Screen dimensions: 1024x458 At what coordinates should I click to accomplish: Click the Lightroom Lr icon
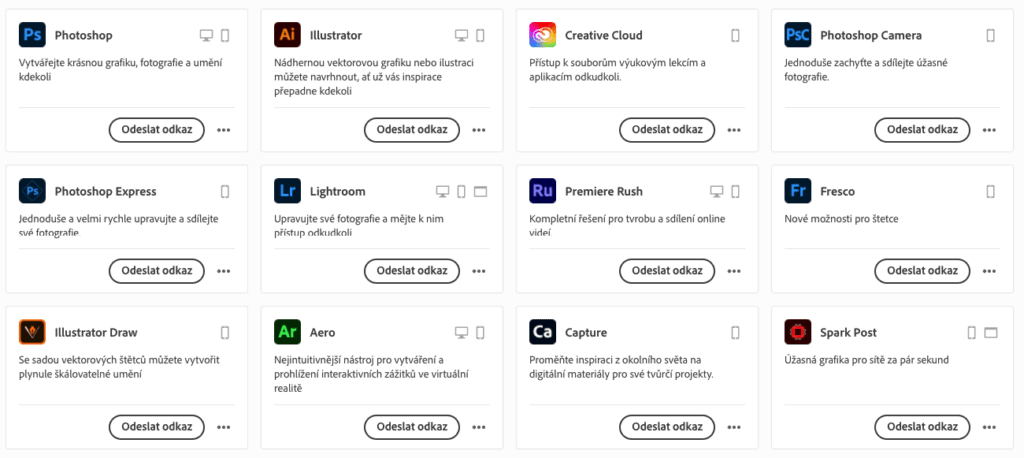click(287, 191)
